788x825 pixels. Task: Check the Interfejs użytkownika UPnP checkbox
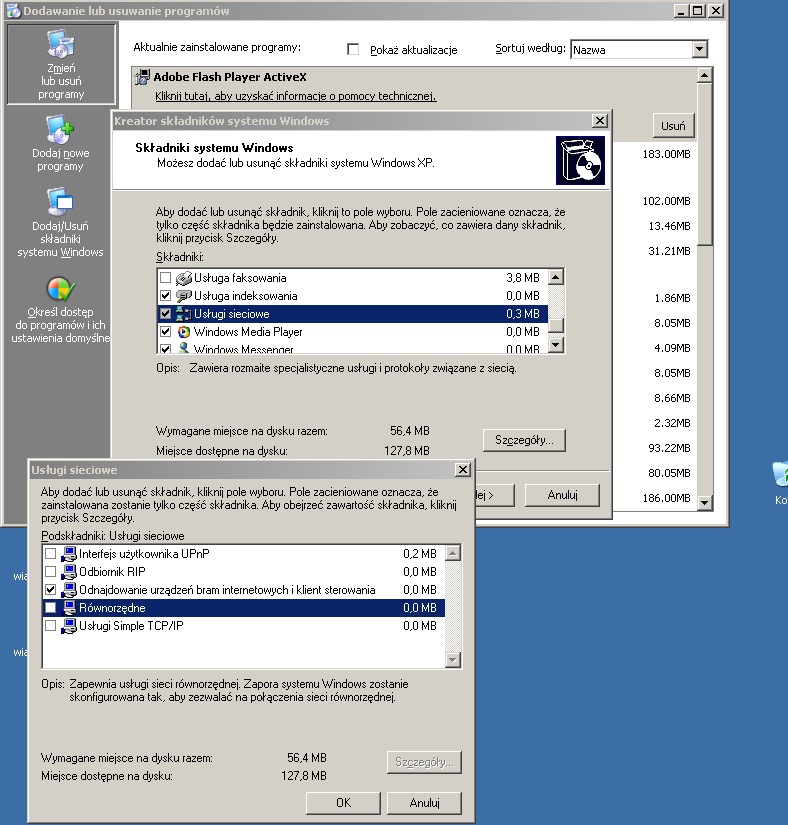pyautogui.click(x=50, y=554)
